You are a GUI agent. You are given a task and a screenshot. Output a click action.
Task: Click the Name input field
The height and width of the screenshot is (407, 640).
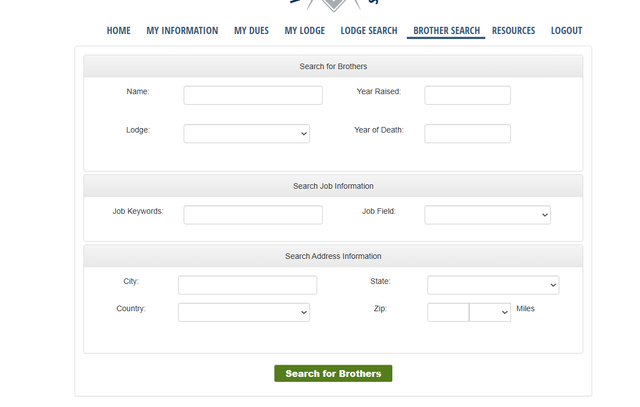253,95
